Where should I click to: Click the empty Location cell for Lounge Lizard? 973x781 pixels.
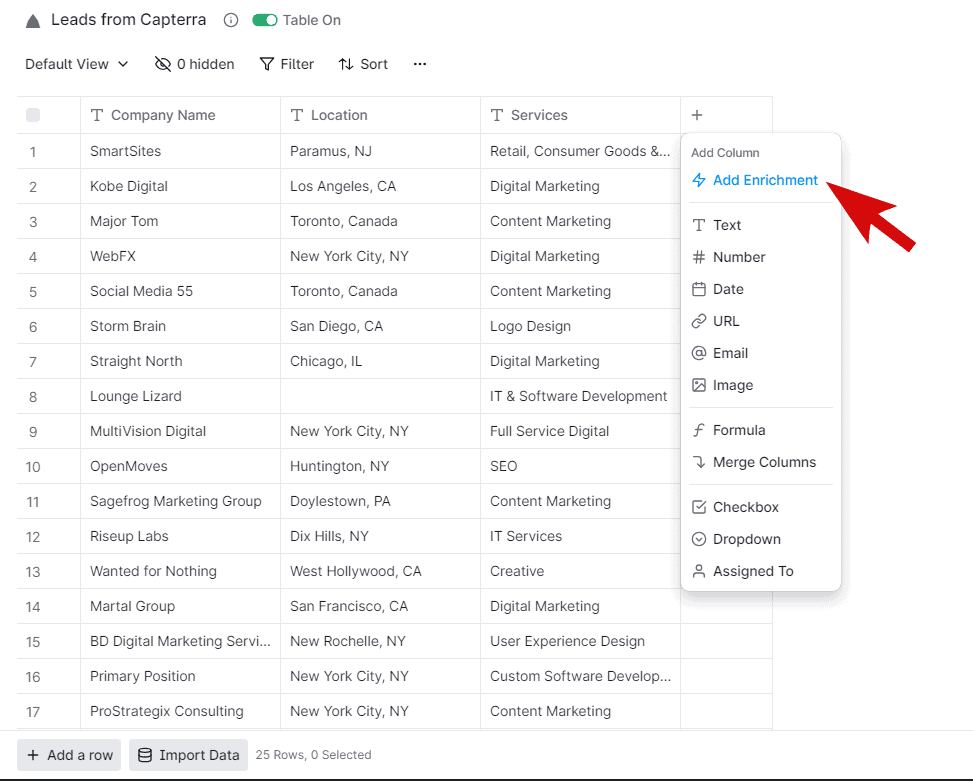(x=380, y=396)
